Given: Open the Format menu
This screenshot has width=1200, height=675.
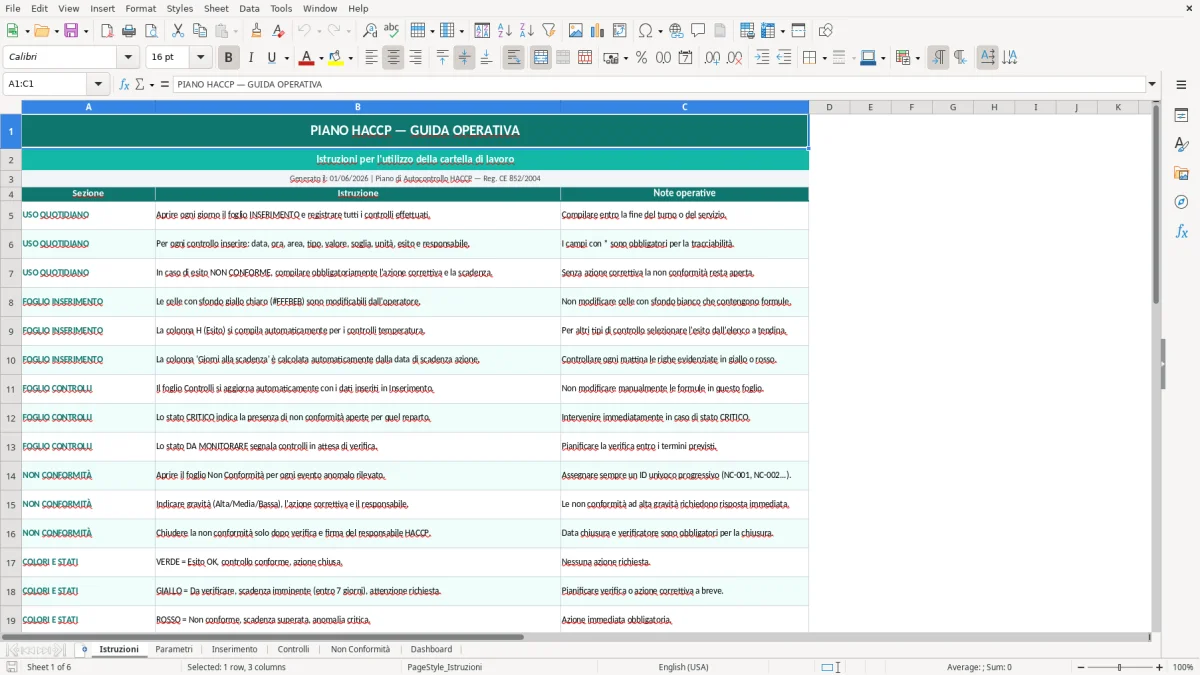Looking at the screenshot, I should (x=140, y=8).
